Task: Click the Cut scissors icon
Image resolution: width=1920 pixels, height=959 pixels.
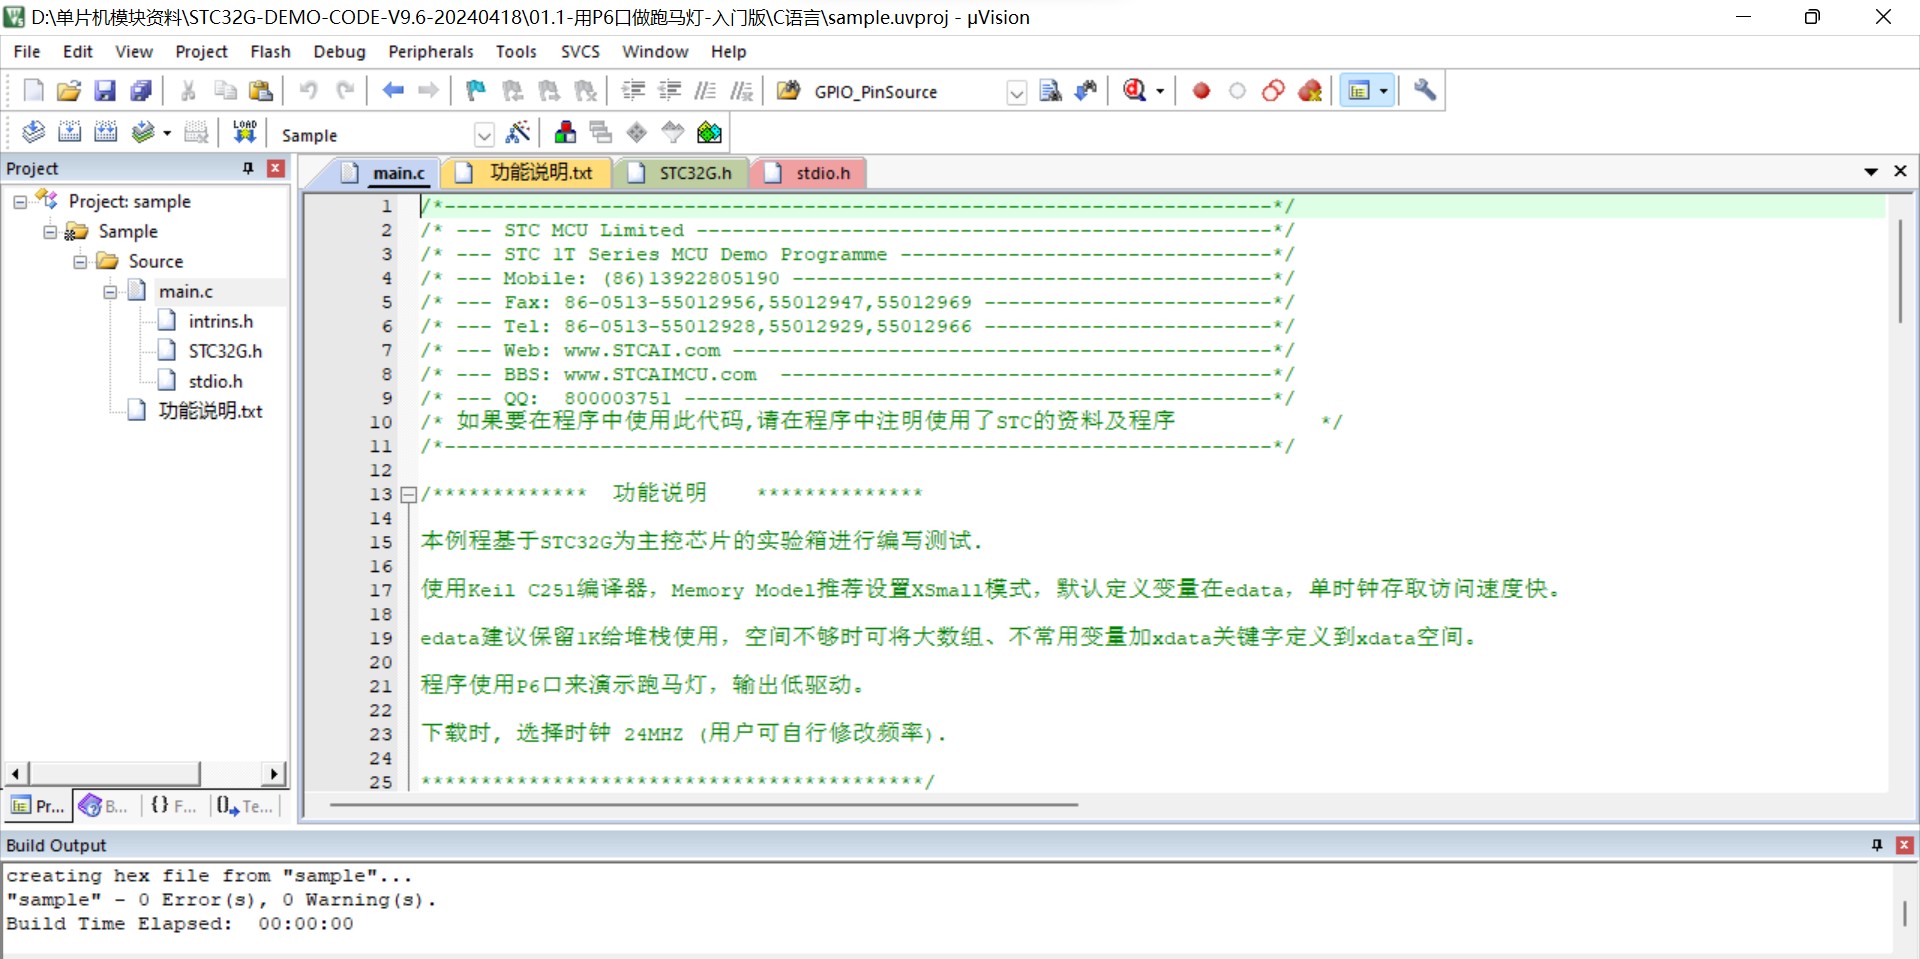Action: (x=188, y=91)
